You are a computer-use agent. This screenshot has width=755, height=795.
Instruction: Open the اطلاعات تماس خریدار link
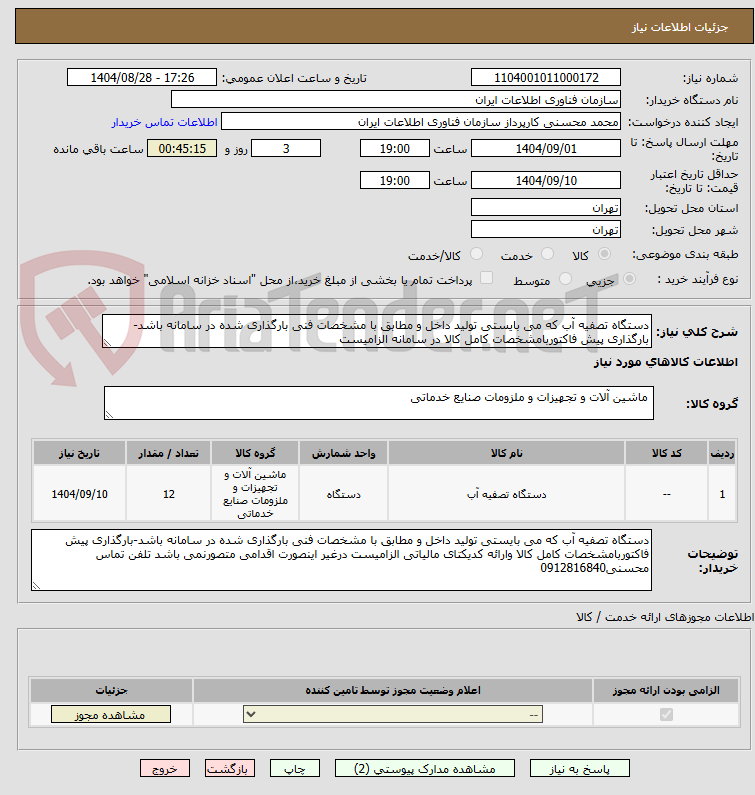tap(164, 122)
